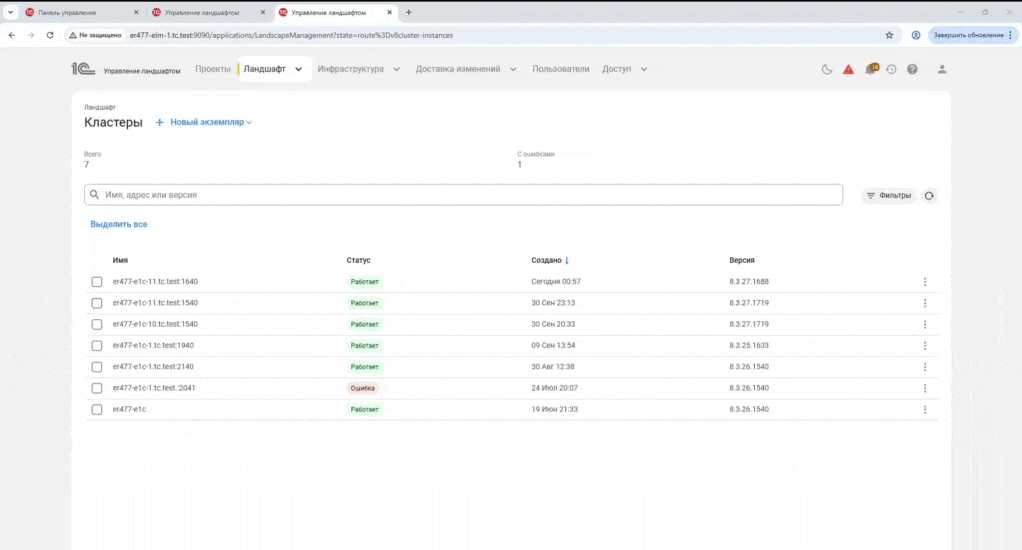
Task: Click Ландшафт breadcrumb
Action: click(100, 107)
